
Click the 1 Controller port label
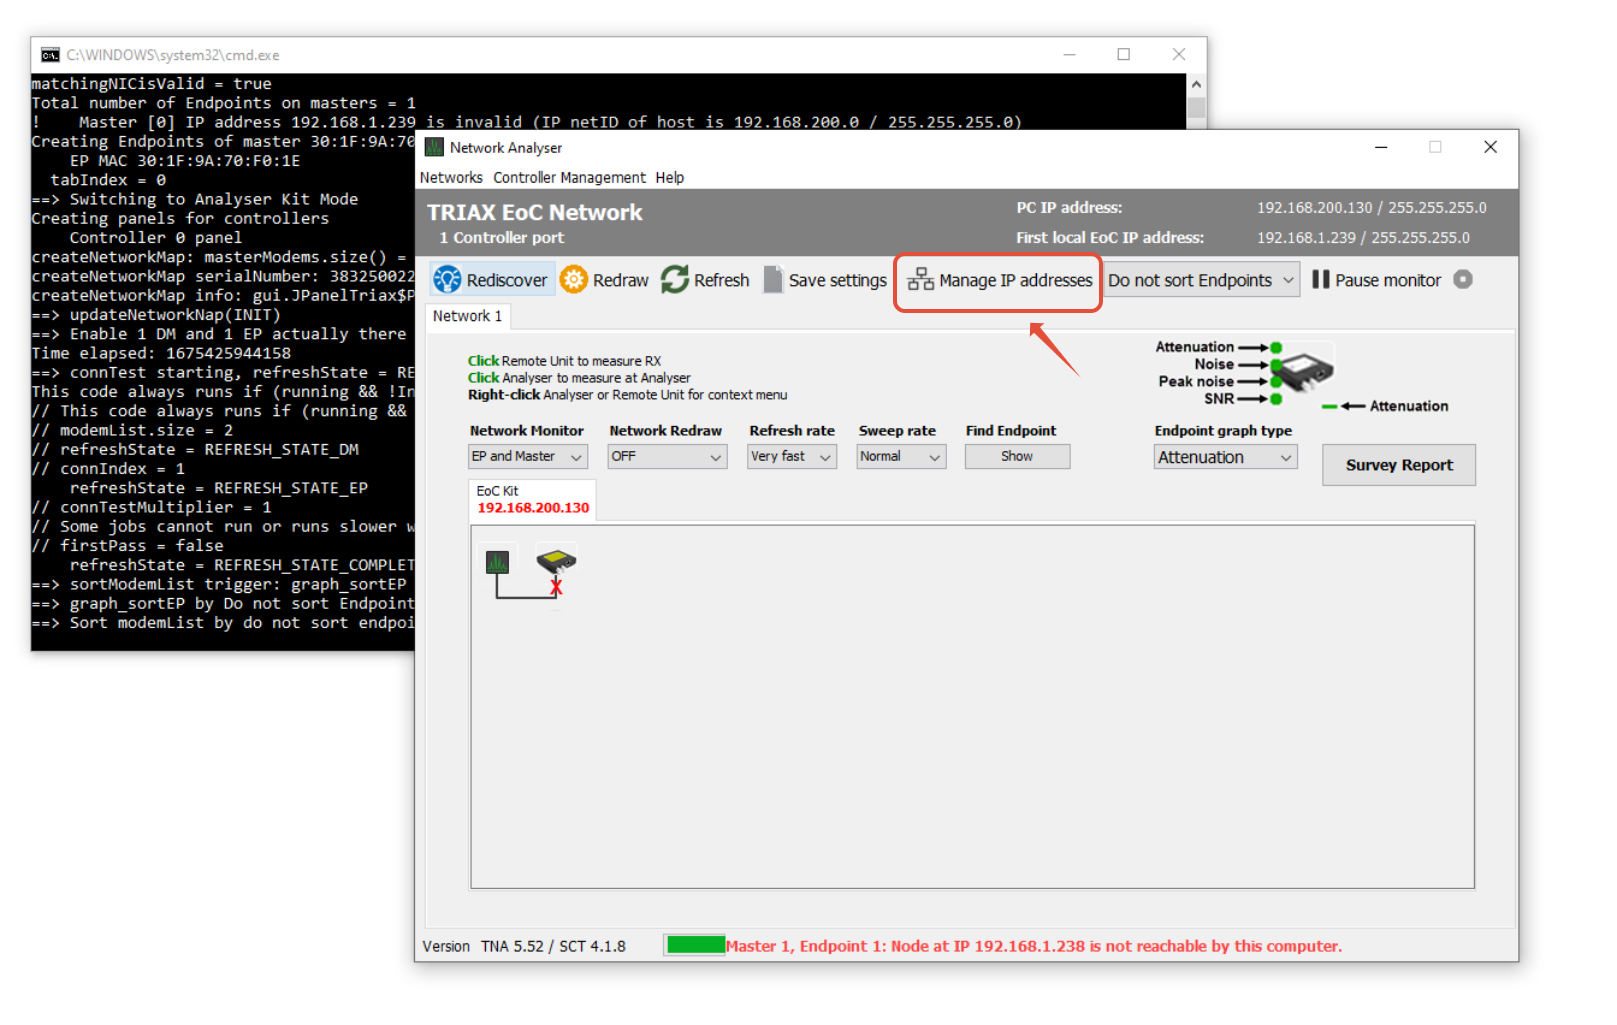(502, 238)
